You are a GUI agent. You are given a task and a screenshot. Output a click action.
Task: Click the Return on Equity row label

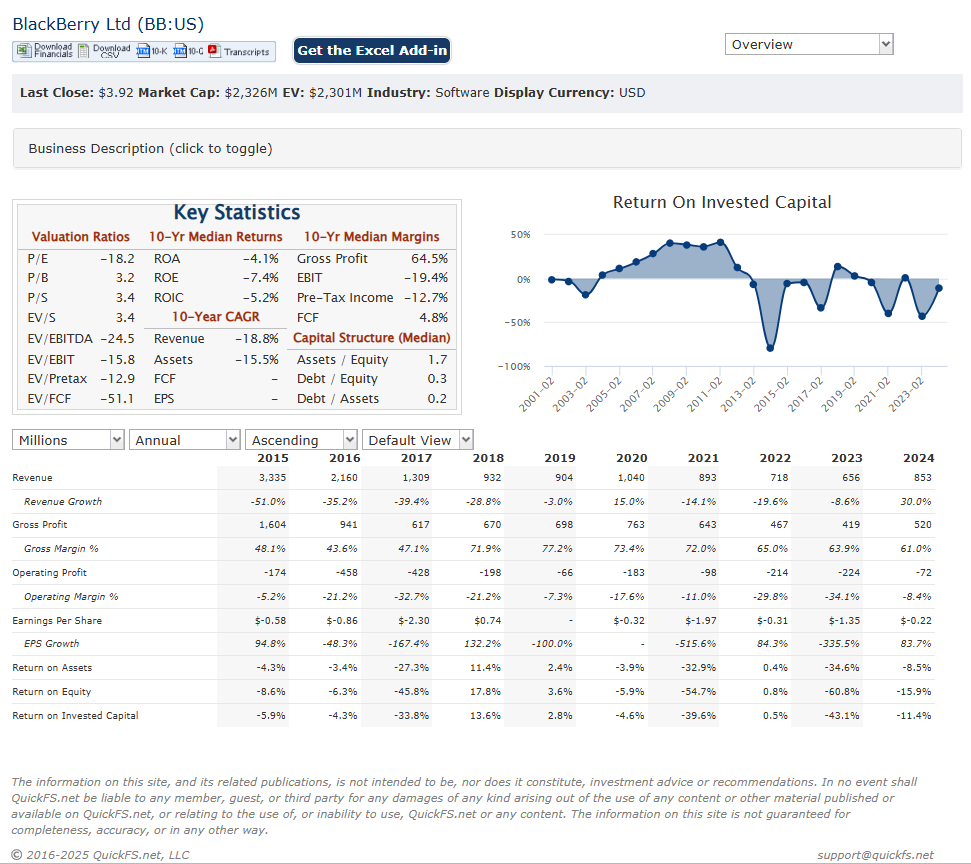51,692
